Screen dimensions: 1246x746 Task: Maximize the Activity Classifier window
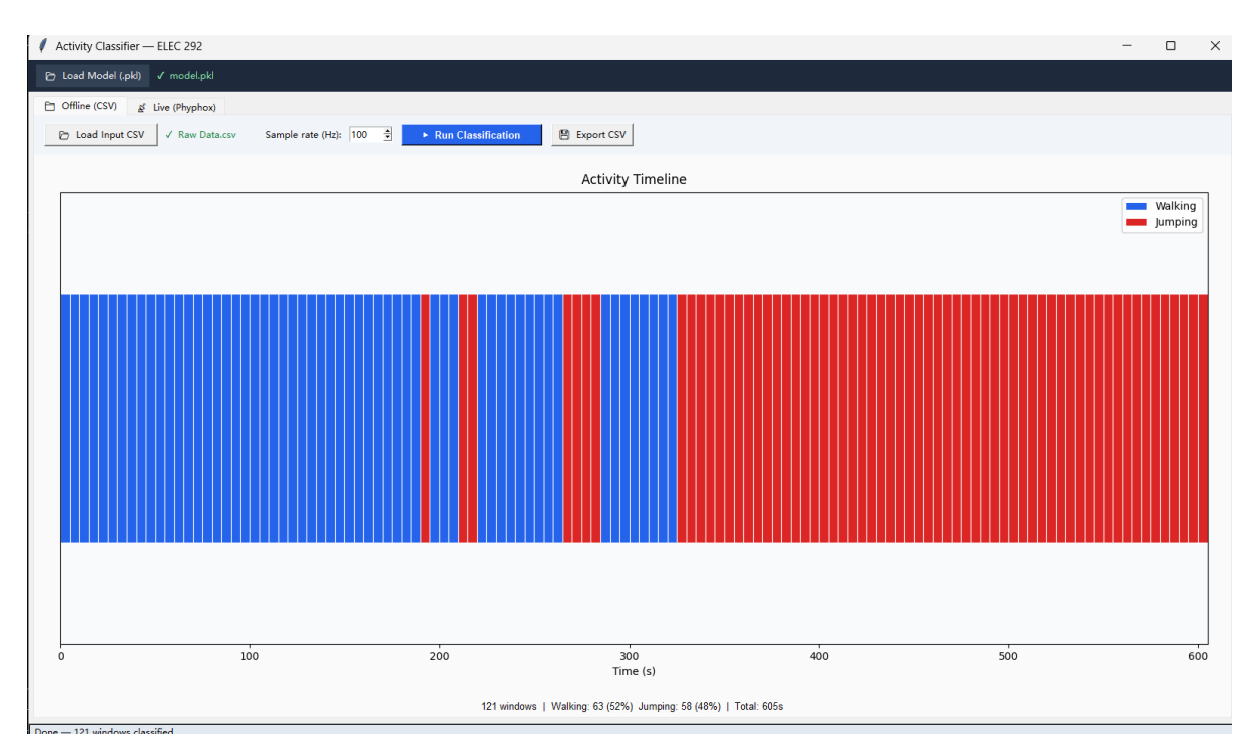pyautogui.click(x=1170, y=46)
